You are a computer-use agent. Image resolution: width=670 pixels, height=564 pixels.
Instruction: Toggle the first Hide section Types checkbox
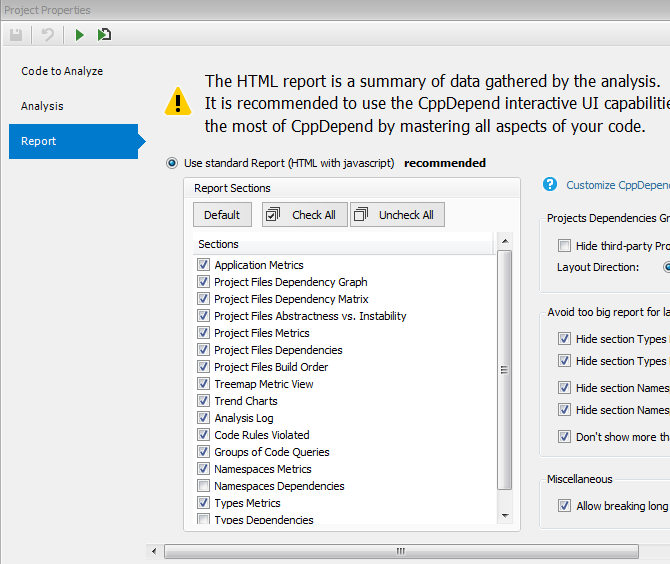tap(564, 339)
